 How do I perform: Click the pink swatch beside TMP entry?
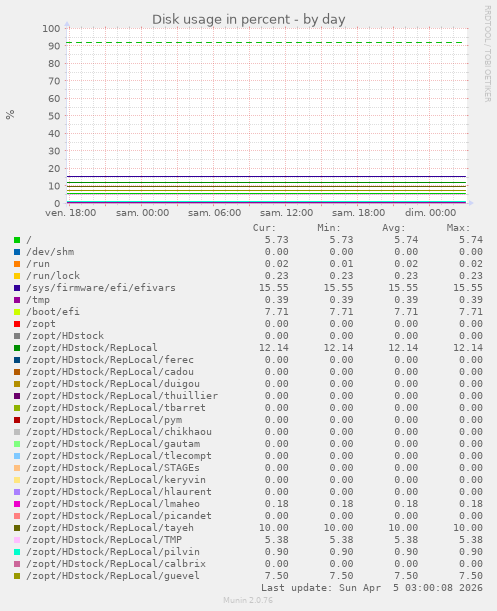[17, 540]
